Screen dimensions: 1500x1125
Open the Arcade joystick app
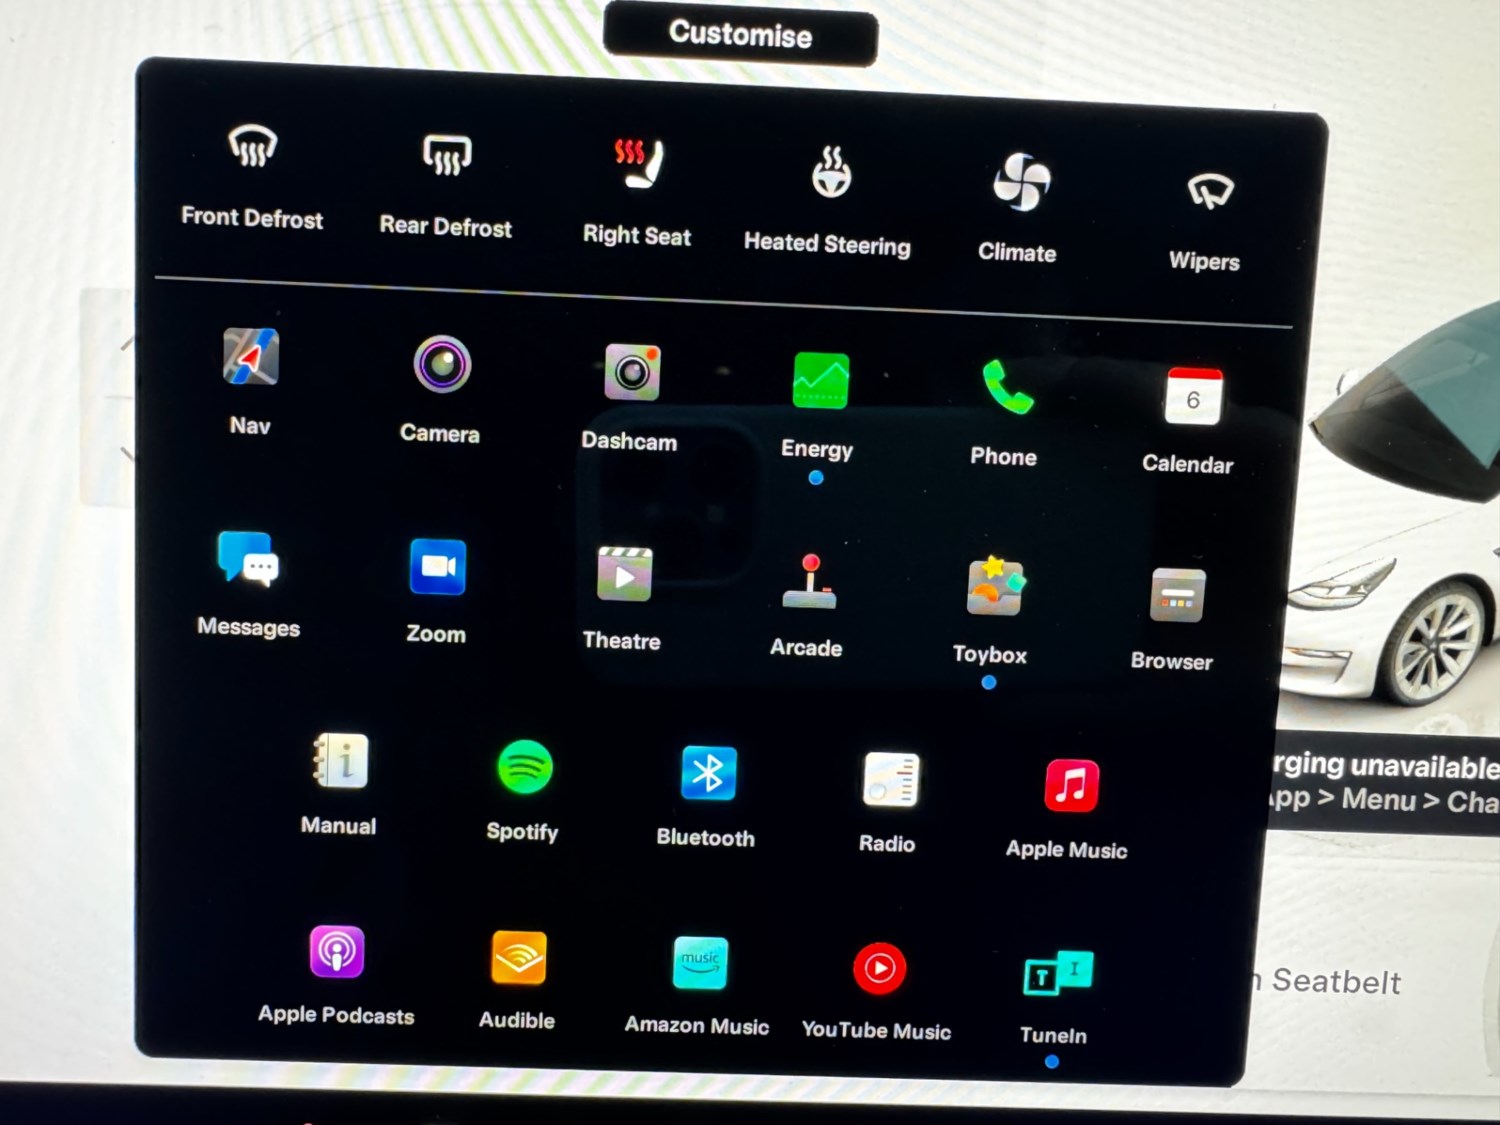[809, 581]
